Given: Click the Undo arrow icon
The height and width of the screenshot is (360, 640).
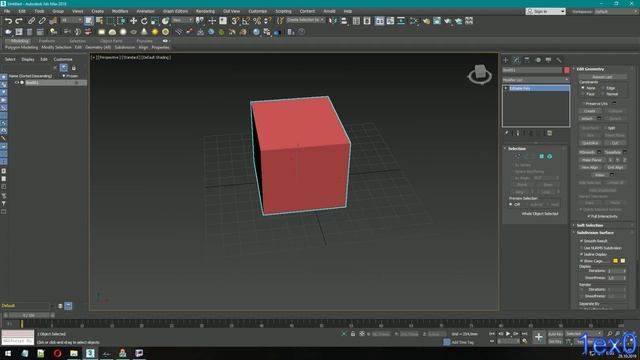Looking at the screenshot, I should coord(8,21).
